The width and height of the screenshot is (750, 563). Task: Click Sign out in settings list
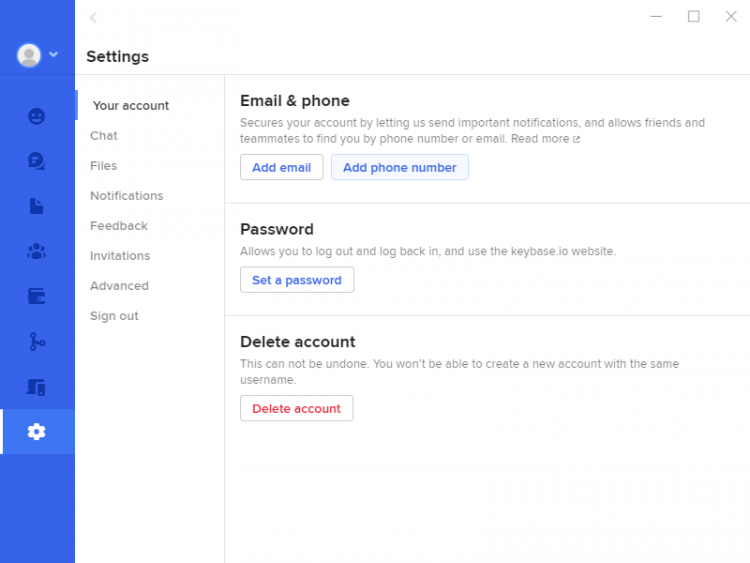pos(114,316)
